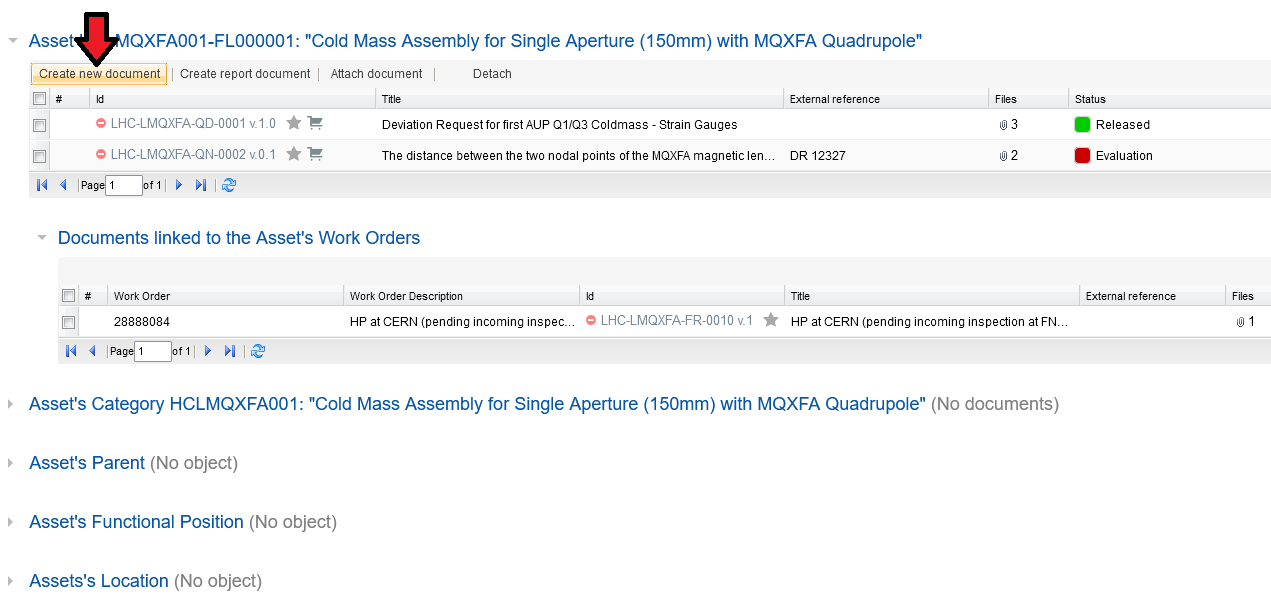Go to first page of asset documents
This screenshot has width=1271, height=610.
(42, 185)
